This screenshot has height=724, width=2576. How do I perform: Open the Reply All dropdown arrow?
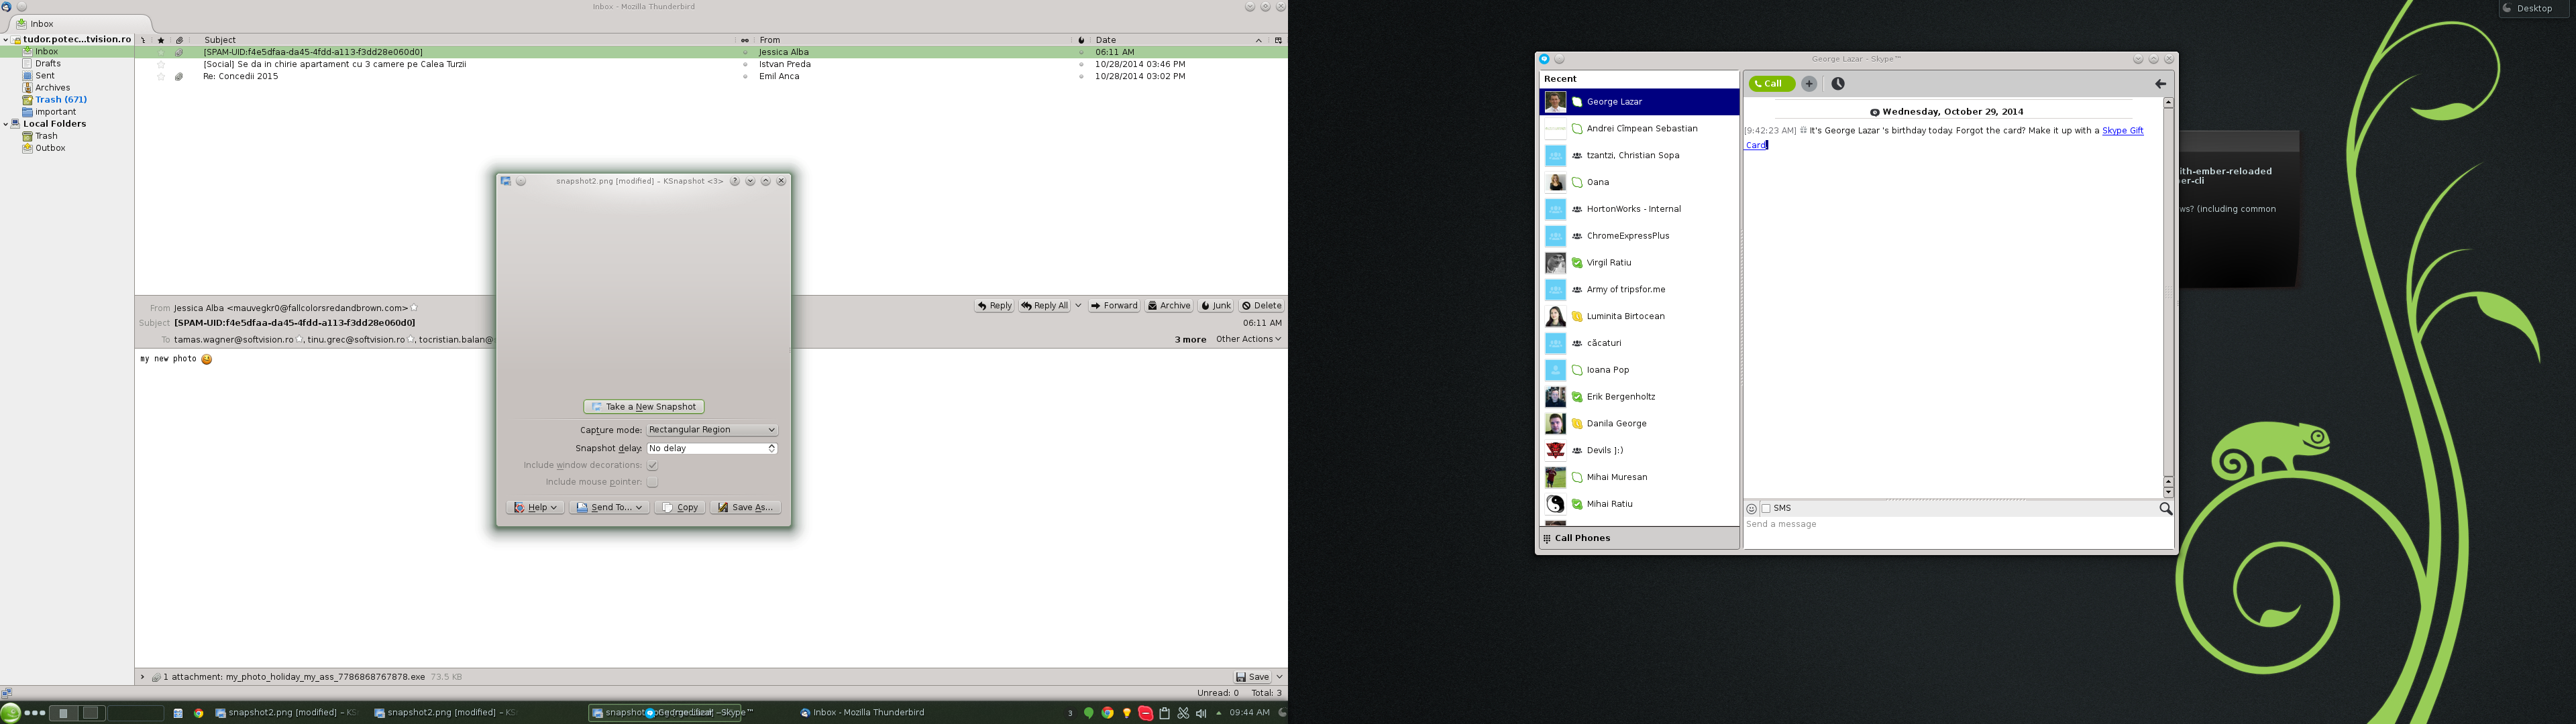[1078, 306]
